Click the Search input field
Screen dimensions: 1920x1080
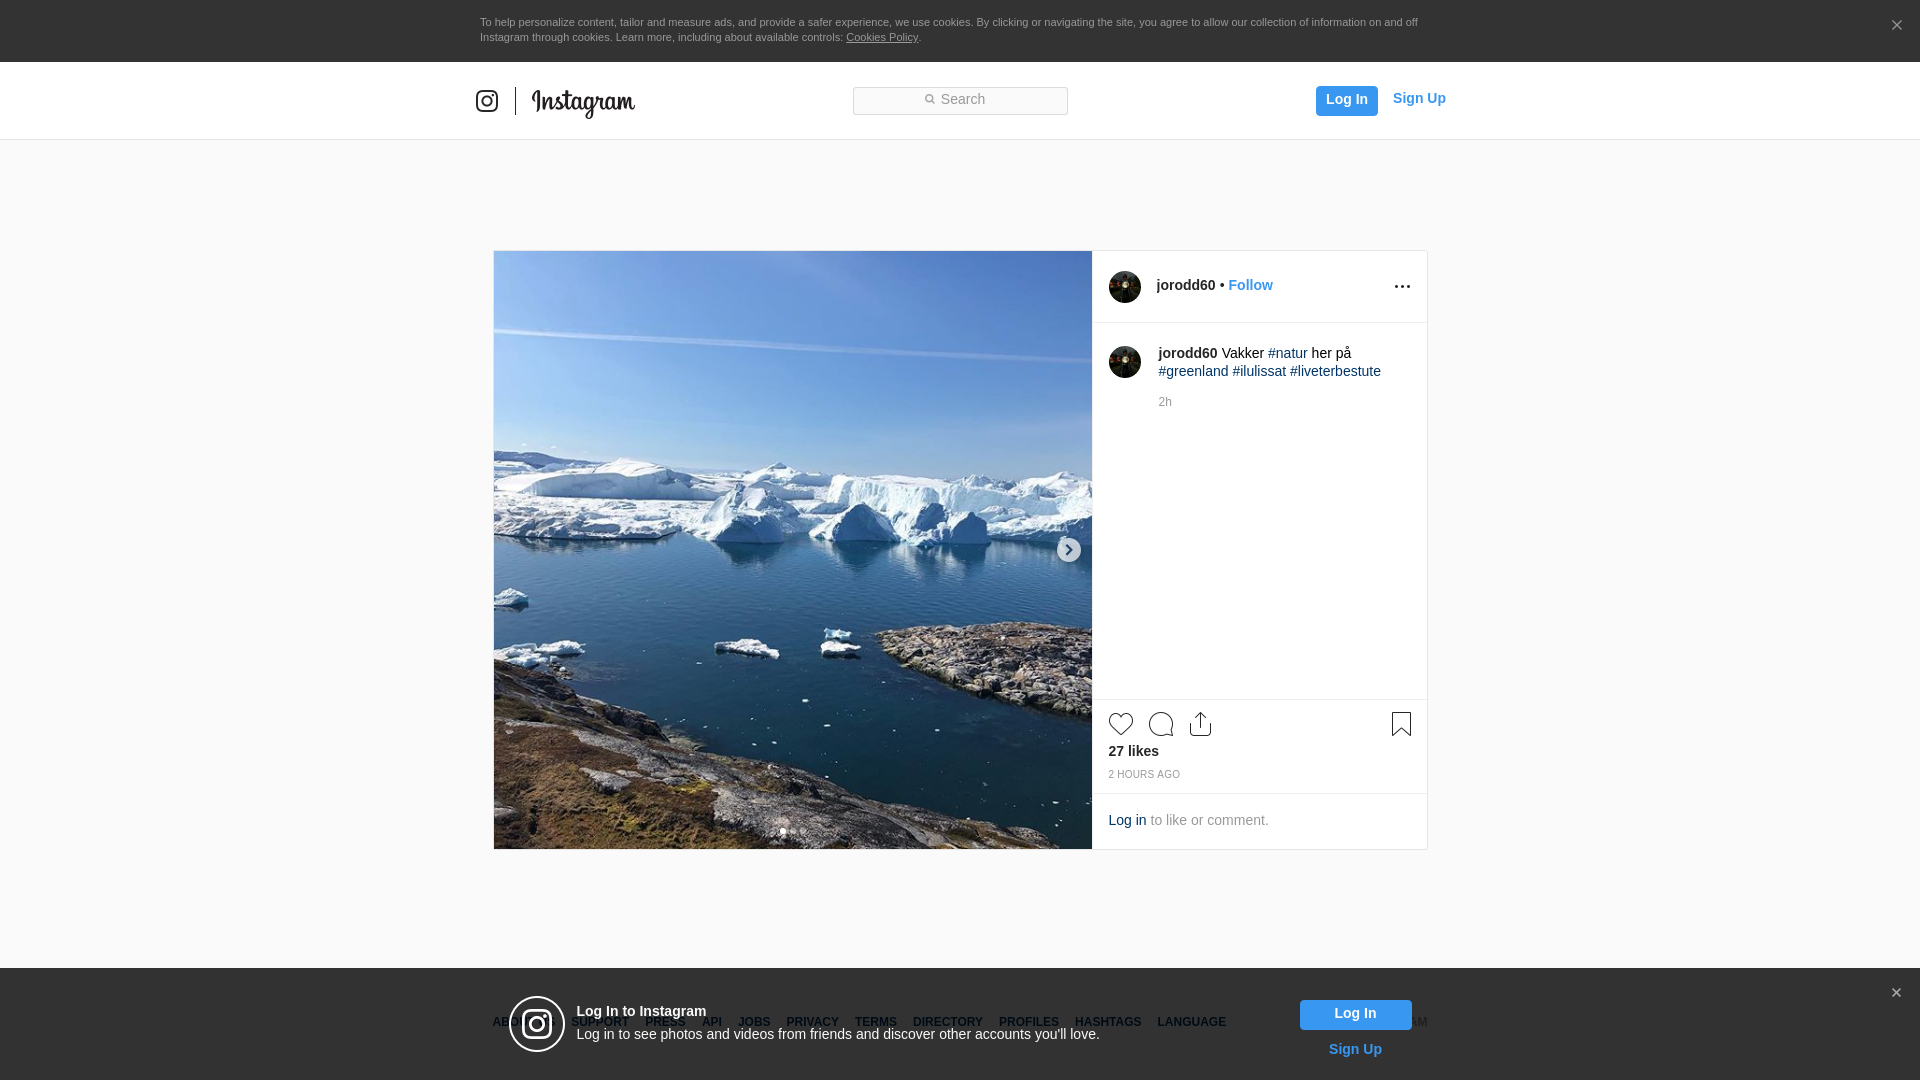click(x=960, y=100)
